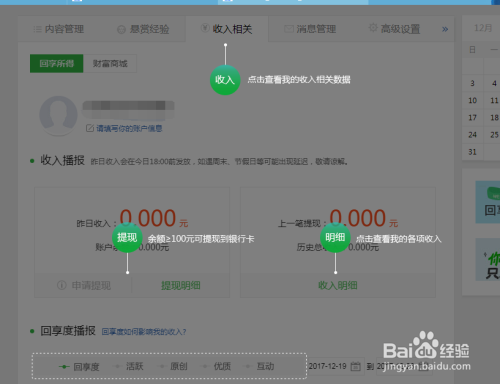Switch to the 财富商城 sub-tab
This screenshot has width=500, height=384.
(x=110, y=63)
